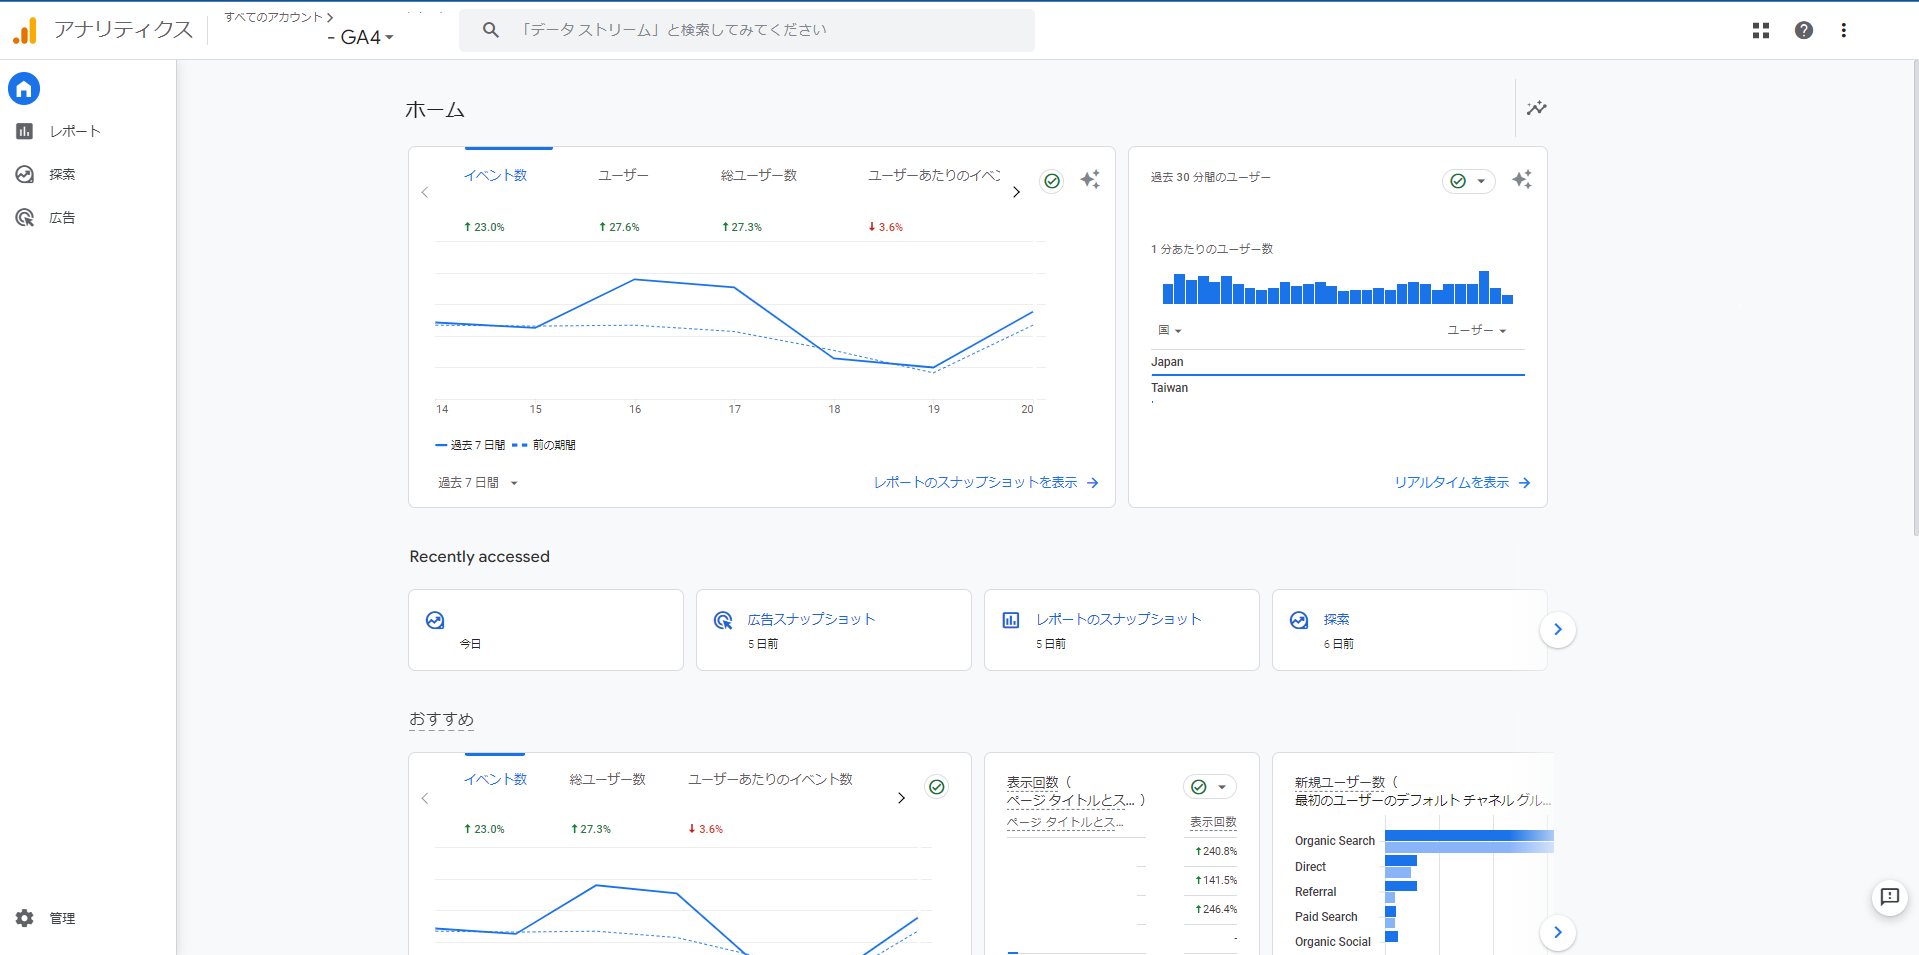Click the search magnifier icon
The image size is (1919, 955).
pos(490,30)
